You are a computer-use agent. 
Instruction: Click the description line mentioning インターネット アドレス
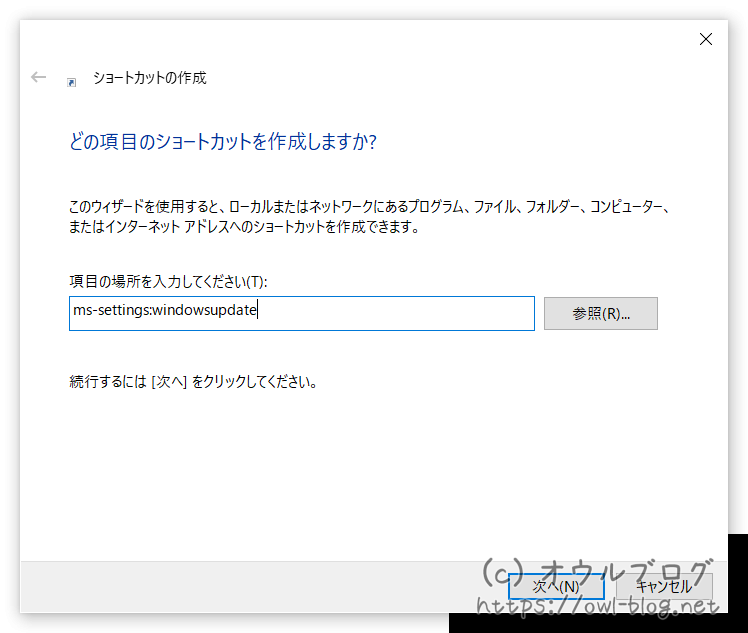coord(242,226)
